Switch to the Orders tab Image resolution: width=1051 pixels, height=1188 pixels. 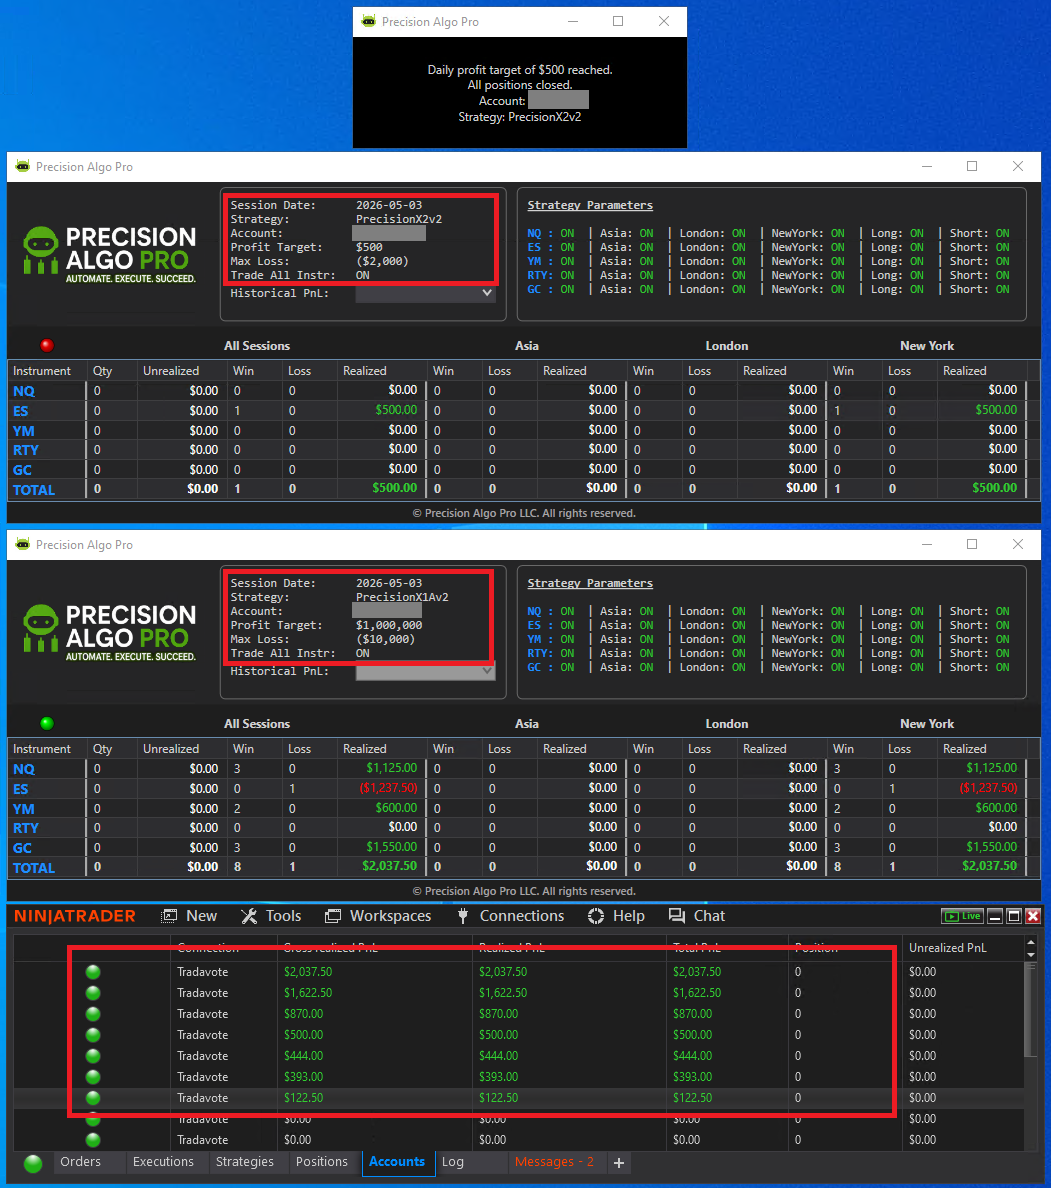(x=80, y=1162)
